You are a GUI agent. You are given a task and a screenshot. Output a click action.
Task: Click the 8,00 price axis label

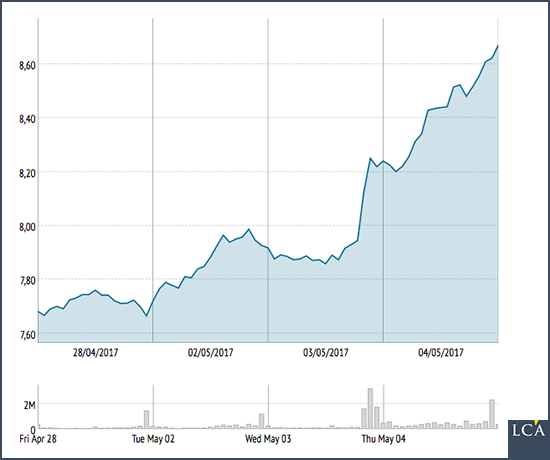pos(27,227)
